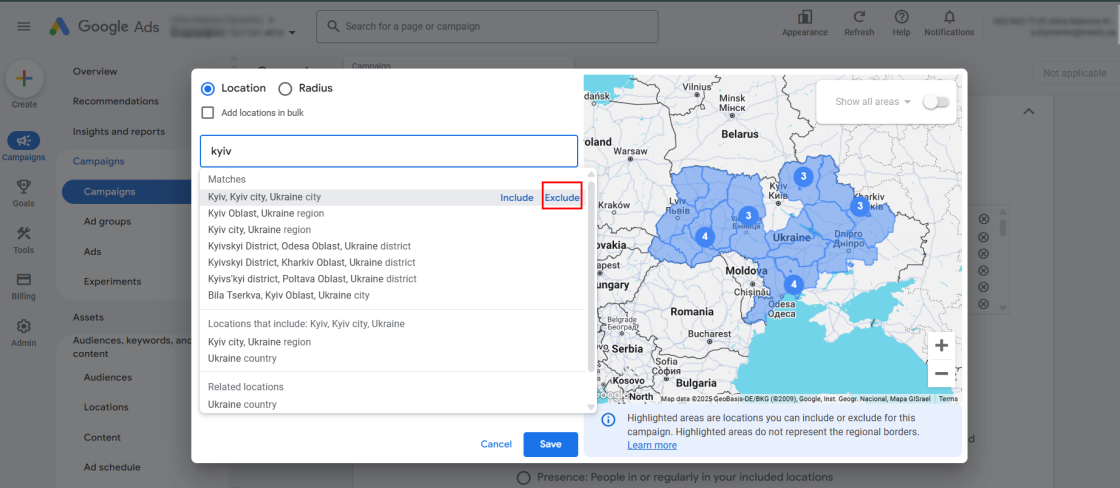The width and height of the screenshot is (1120, 488).
Task: Open the hamburger main menu
Action: (x=24, y=26)
